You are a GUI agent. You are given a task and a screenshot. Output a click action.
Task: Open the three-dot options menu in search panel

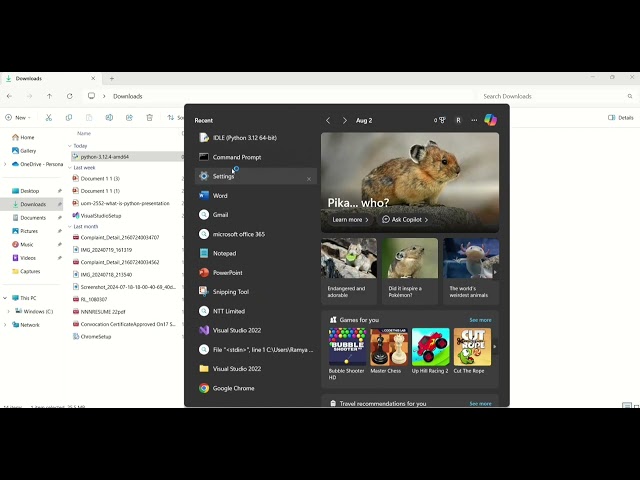(x=474, y=120)
